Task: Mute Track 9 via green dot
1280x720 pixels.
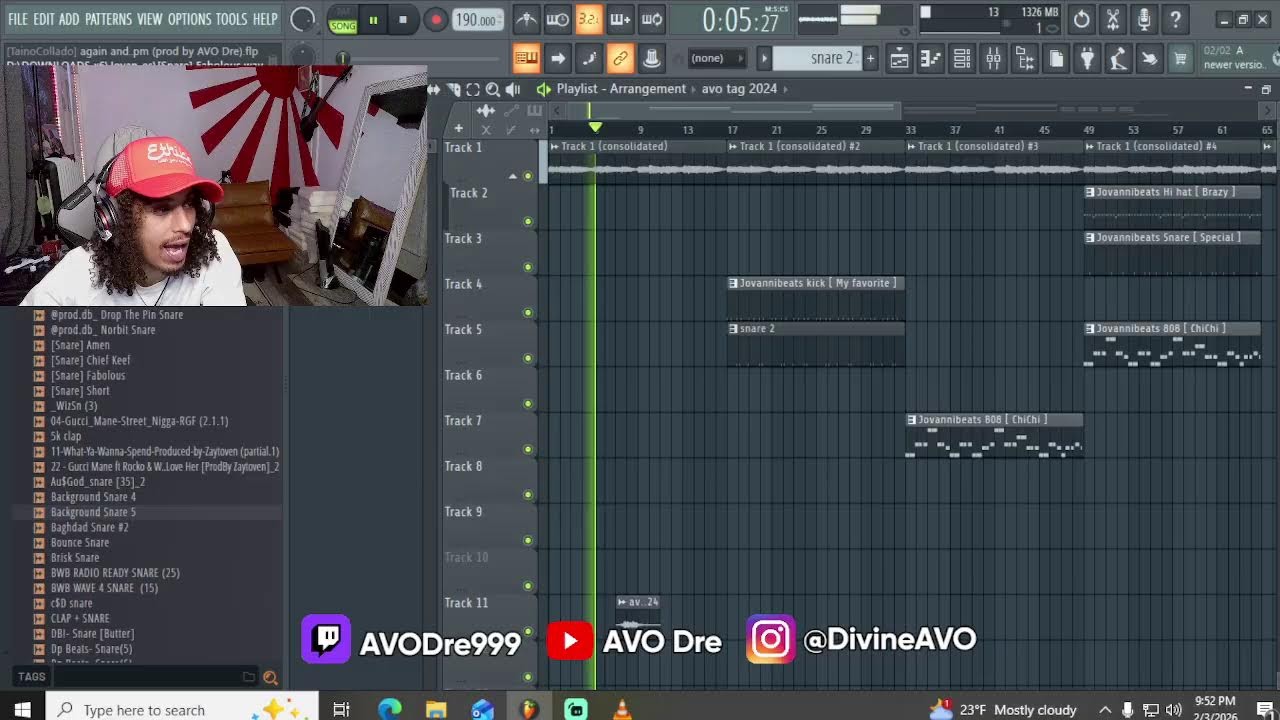Action: [528, 540]
